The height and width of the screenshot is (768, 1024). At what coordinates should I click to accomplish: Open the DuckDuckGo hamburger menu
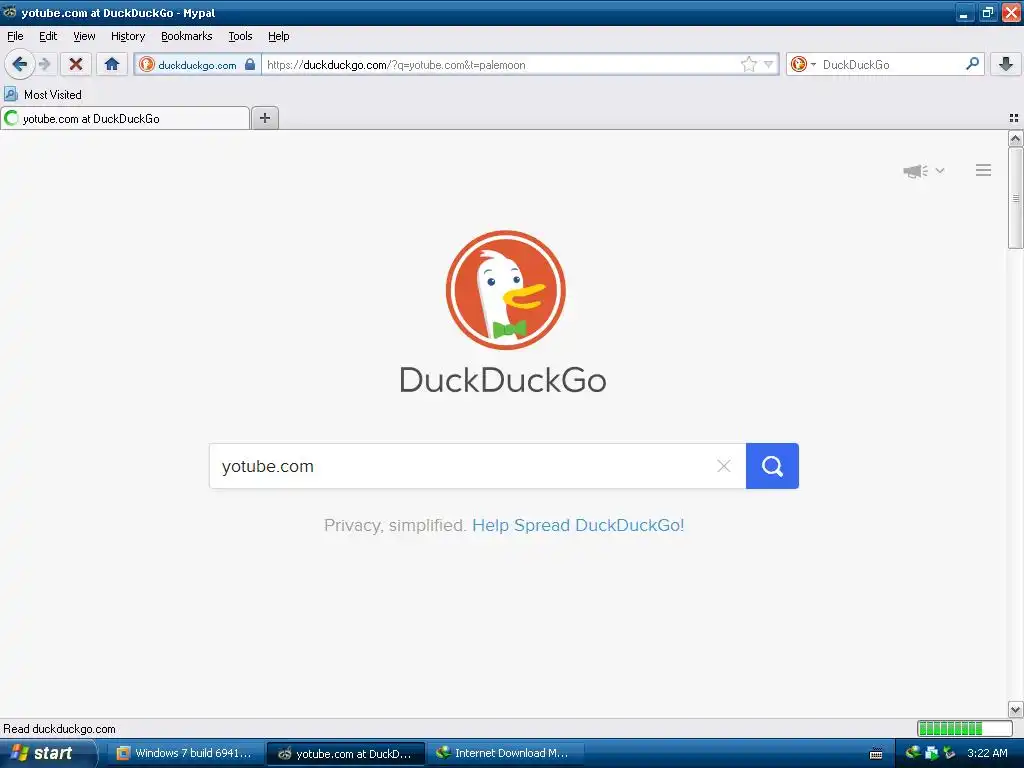coord(983,170)
